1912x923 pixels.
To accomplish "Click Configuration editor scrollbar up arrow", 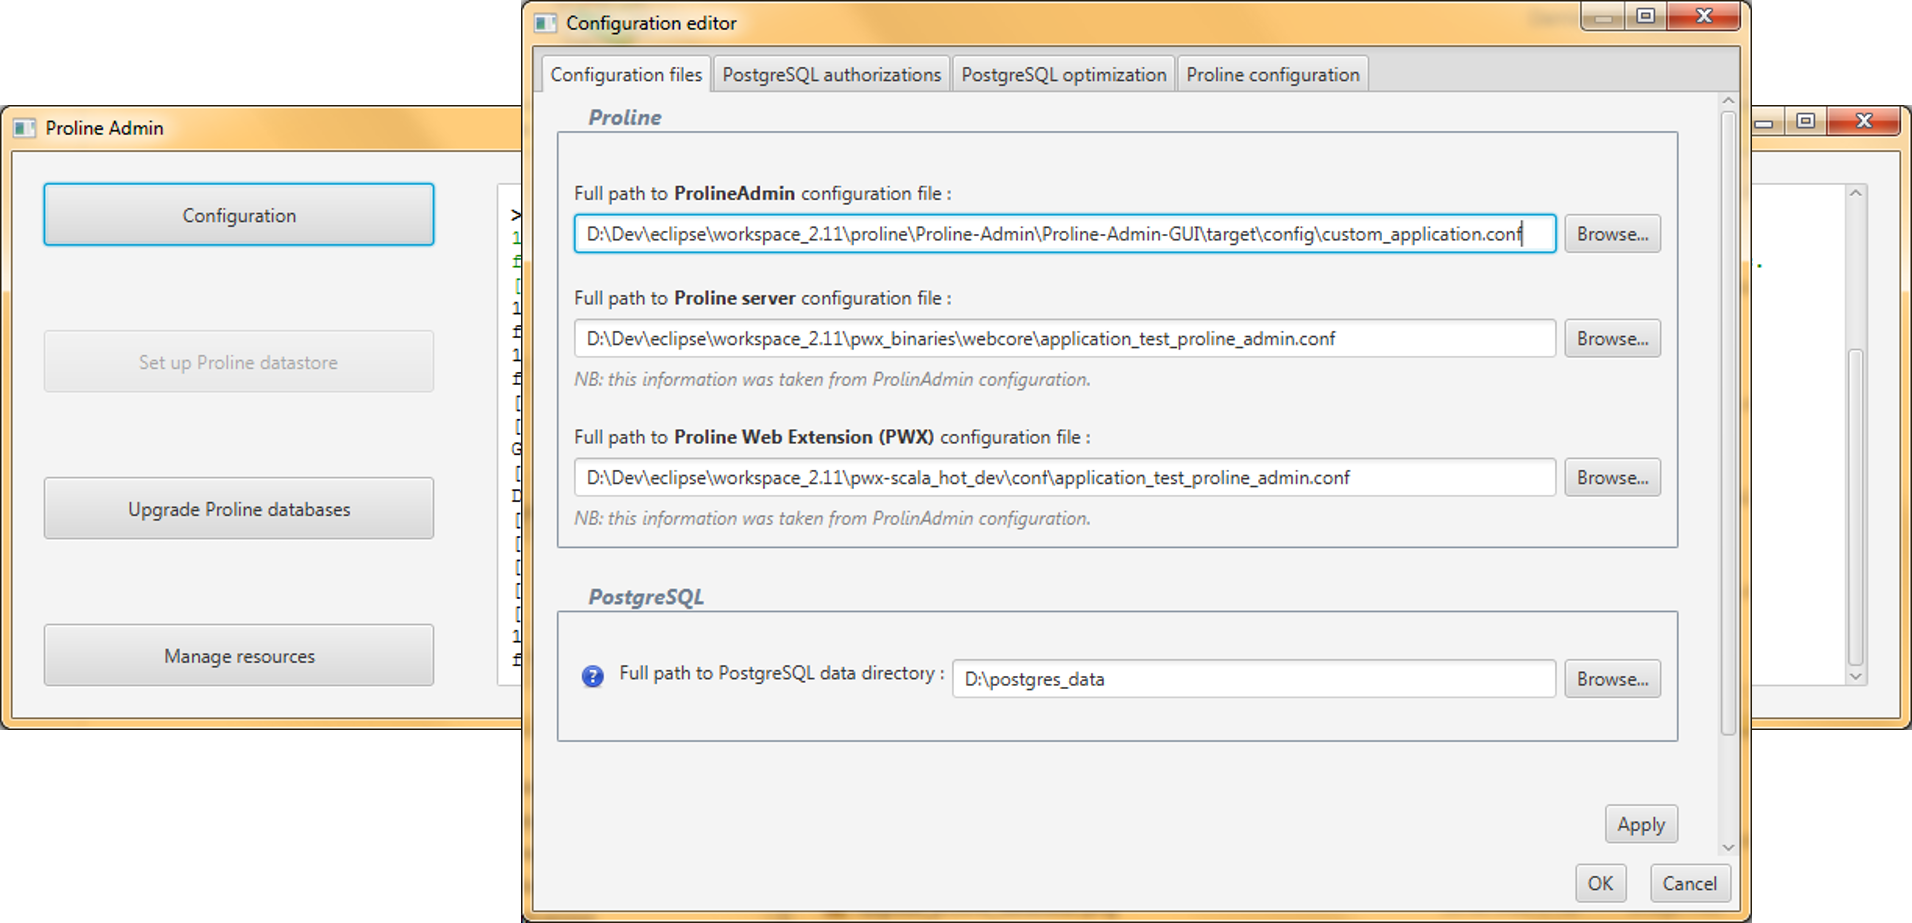I will pyautogui.click(x=1728, y=101).
